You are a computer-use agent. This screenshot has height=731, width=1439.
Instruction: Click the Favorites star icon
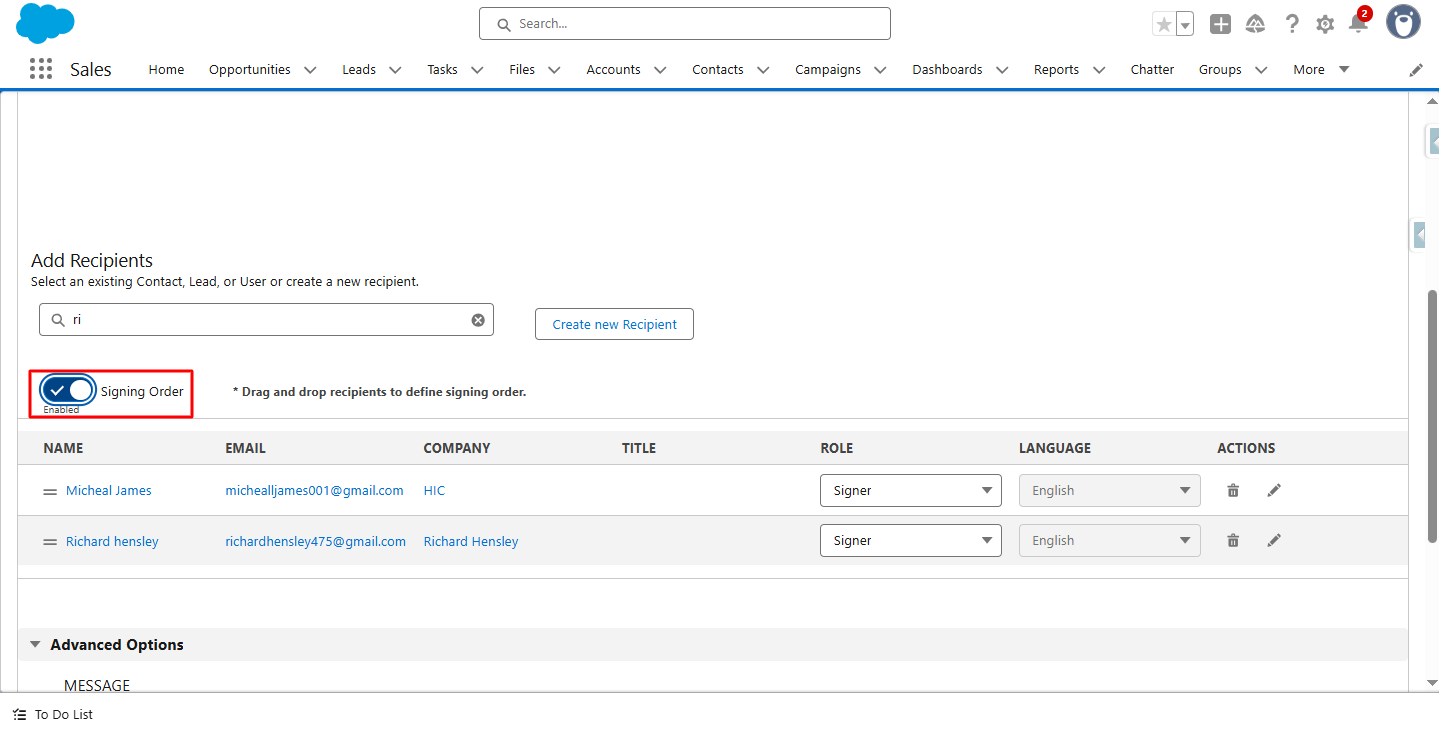pos(1163,24)
